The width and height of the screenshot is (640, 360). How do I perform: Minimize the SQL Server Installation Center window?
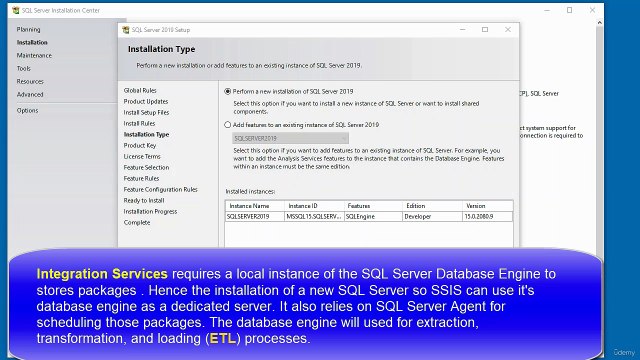(x=547, y=10)
